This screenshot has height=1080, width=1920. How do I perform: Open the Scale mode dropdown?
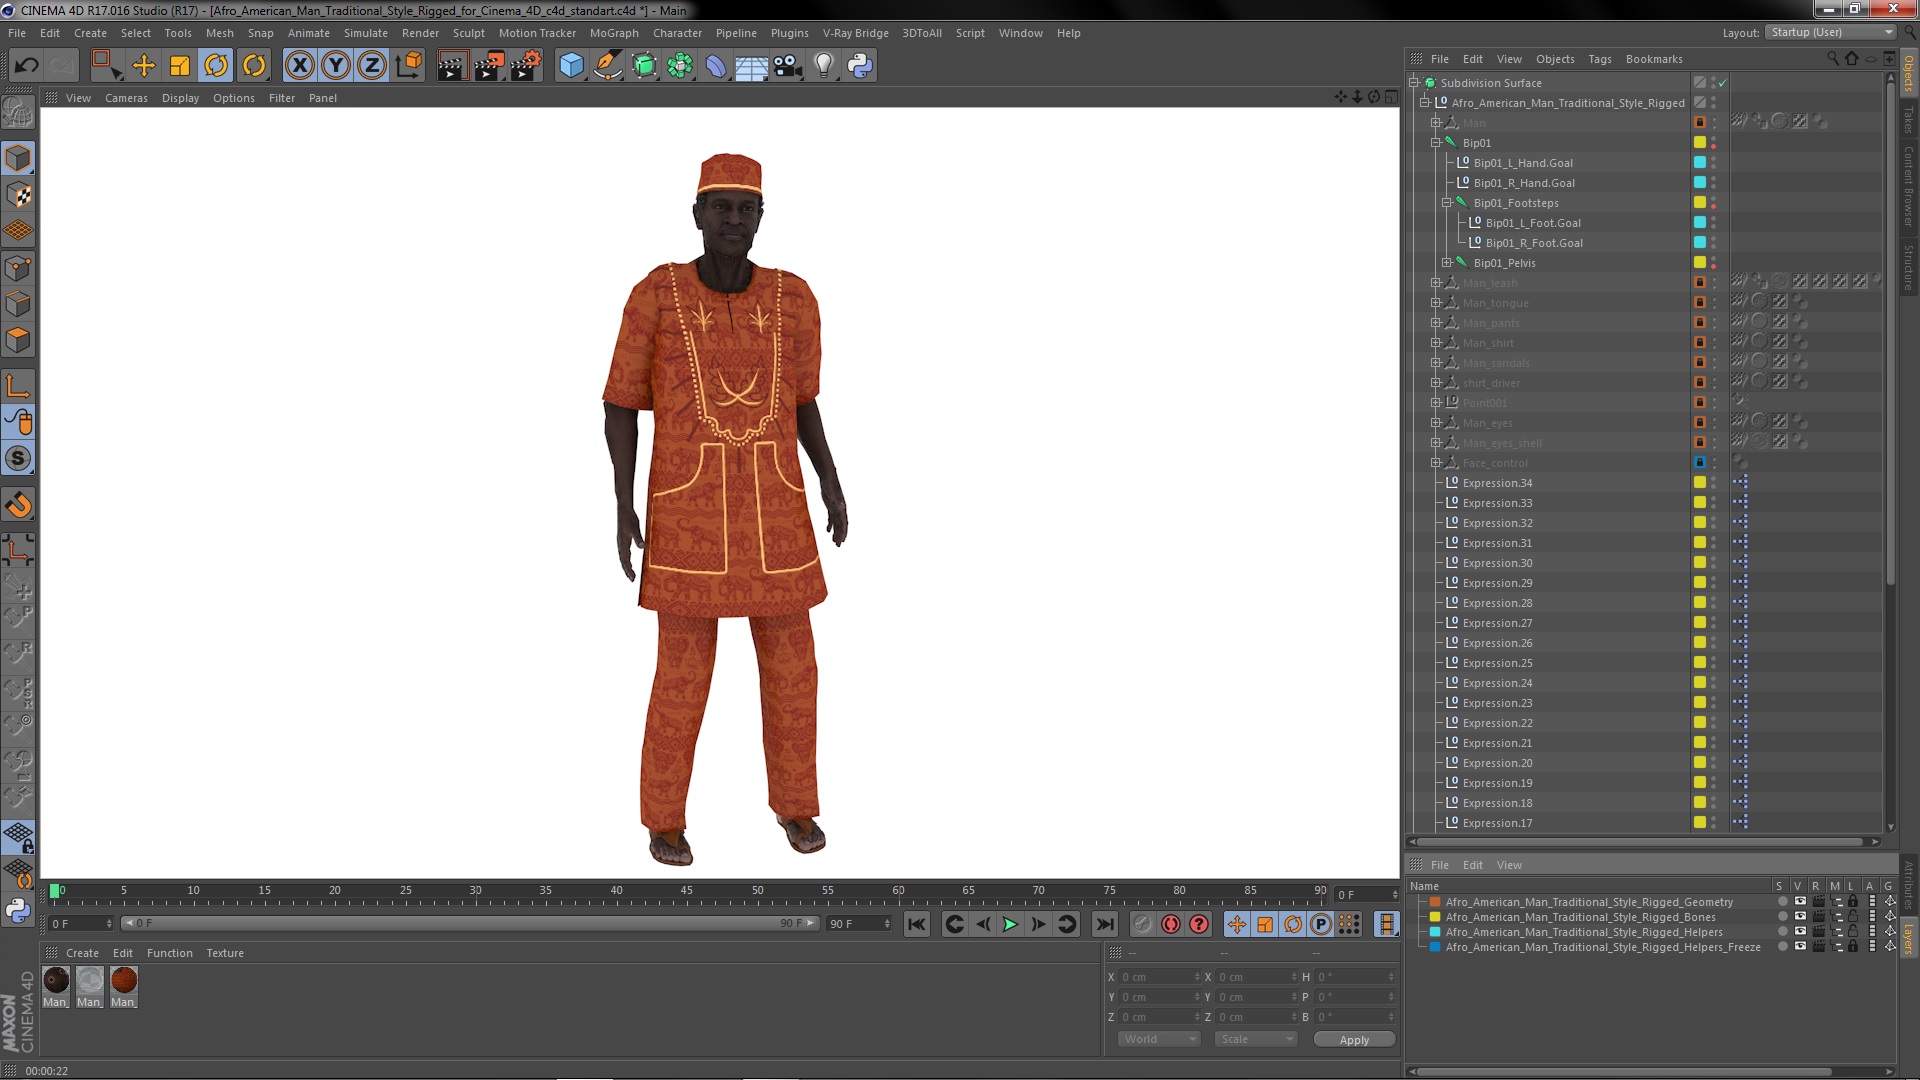pyautogui.click(x=1255, y=1039)
